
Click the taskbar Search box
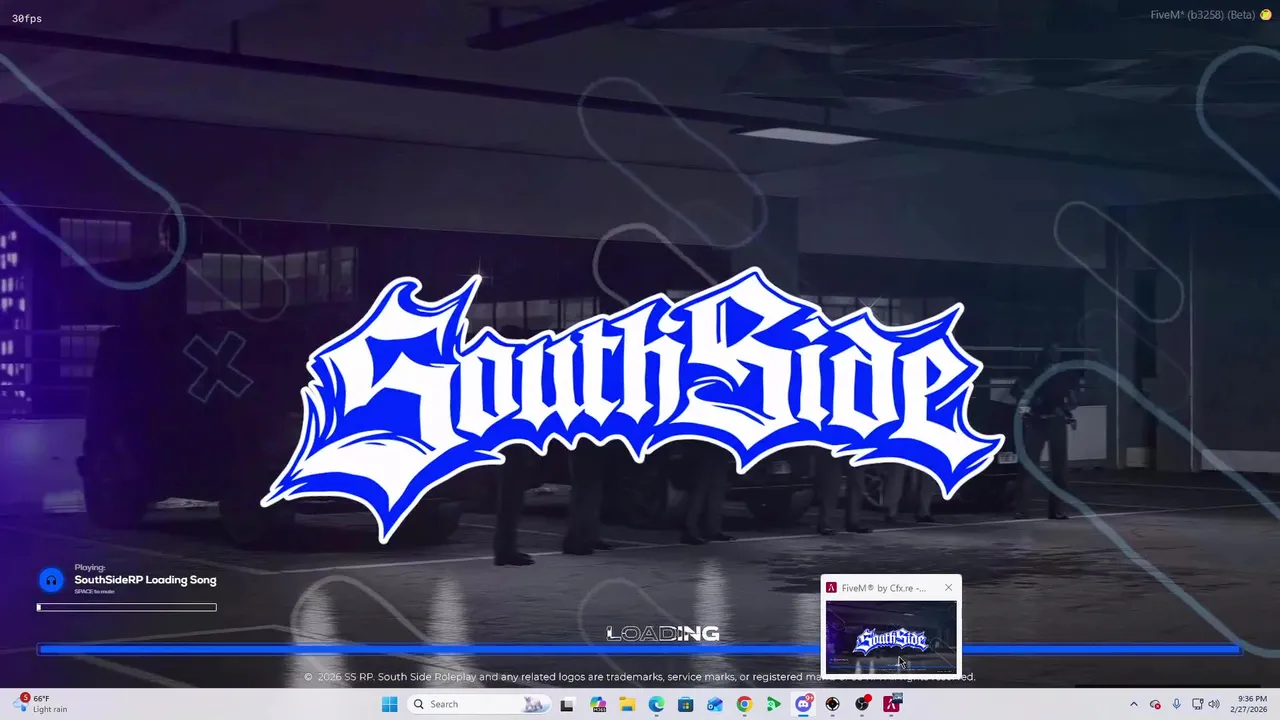[x=478, y=704]
